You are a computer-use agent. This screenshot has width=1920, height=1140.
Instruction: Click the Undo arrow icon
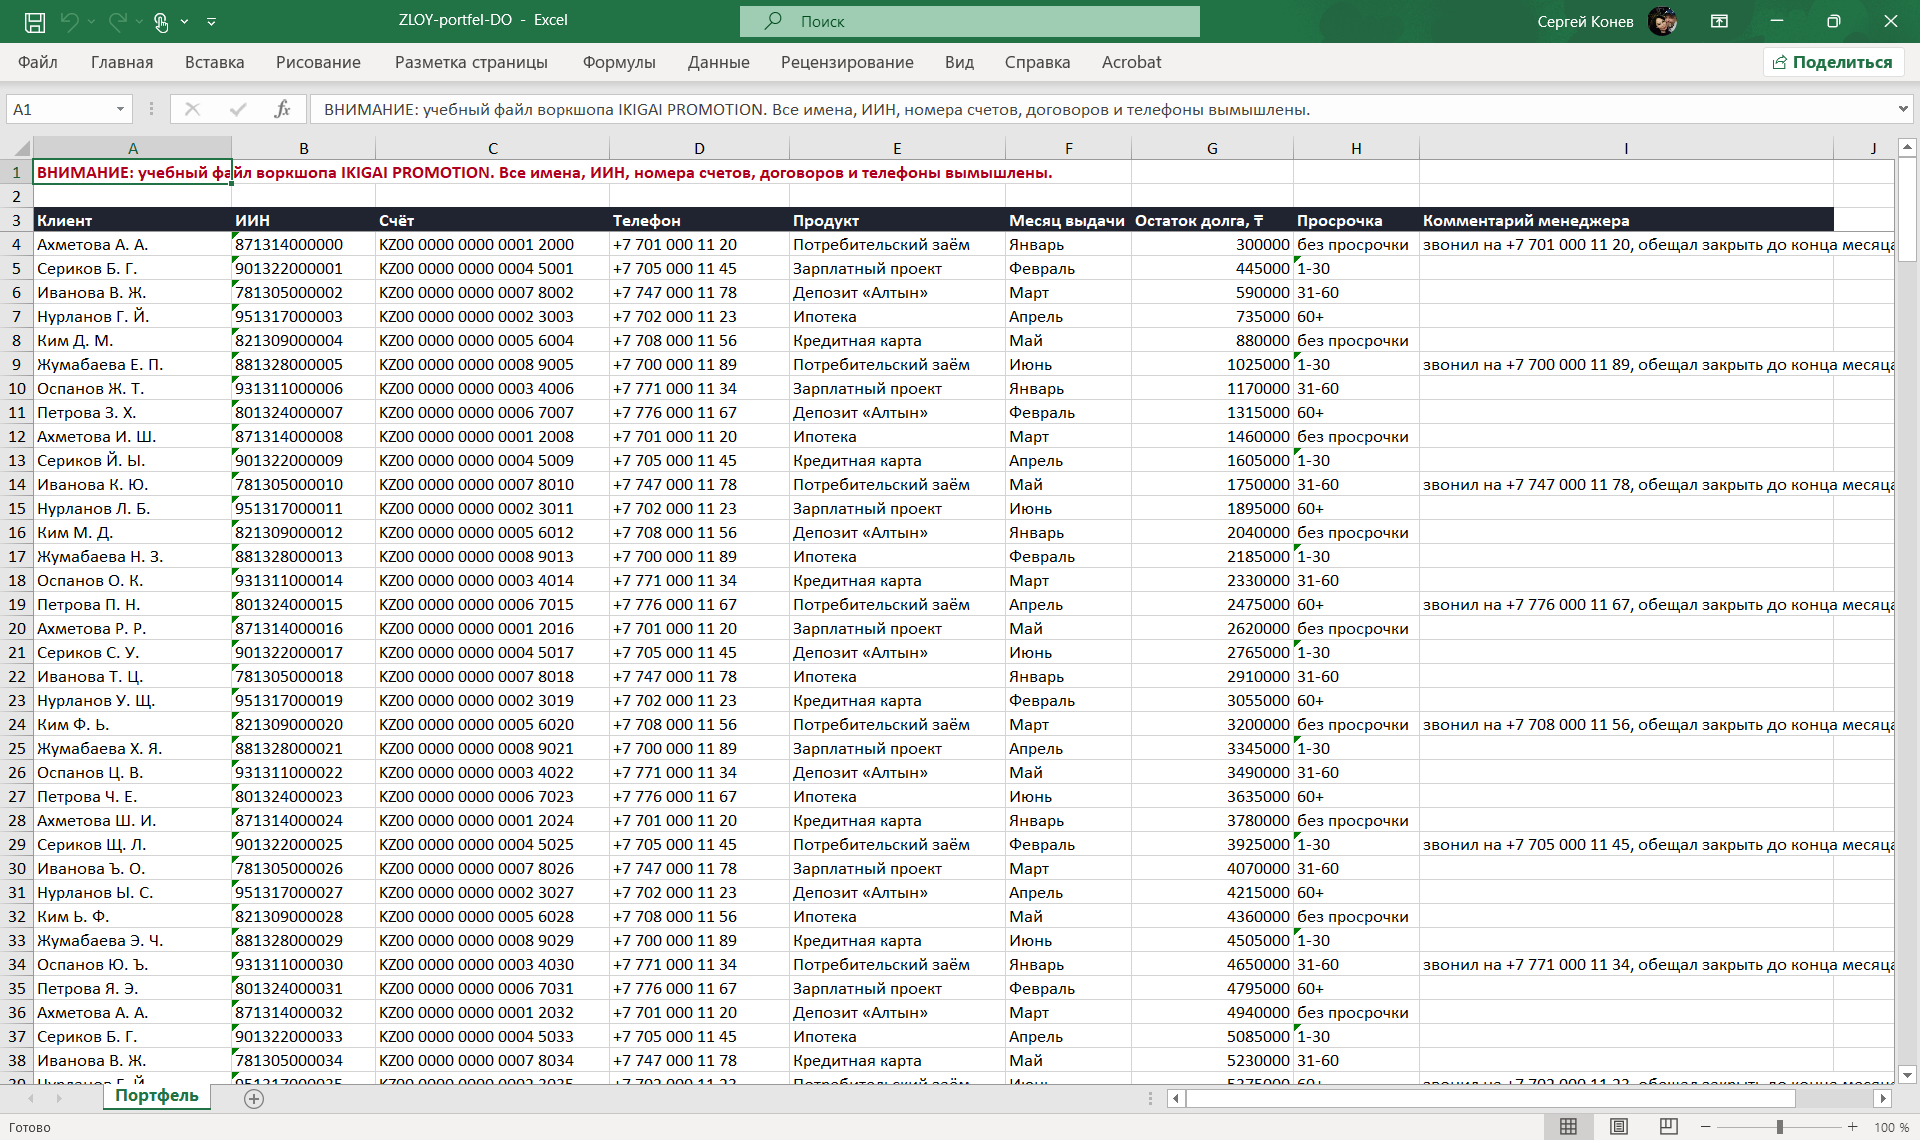69,21
